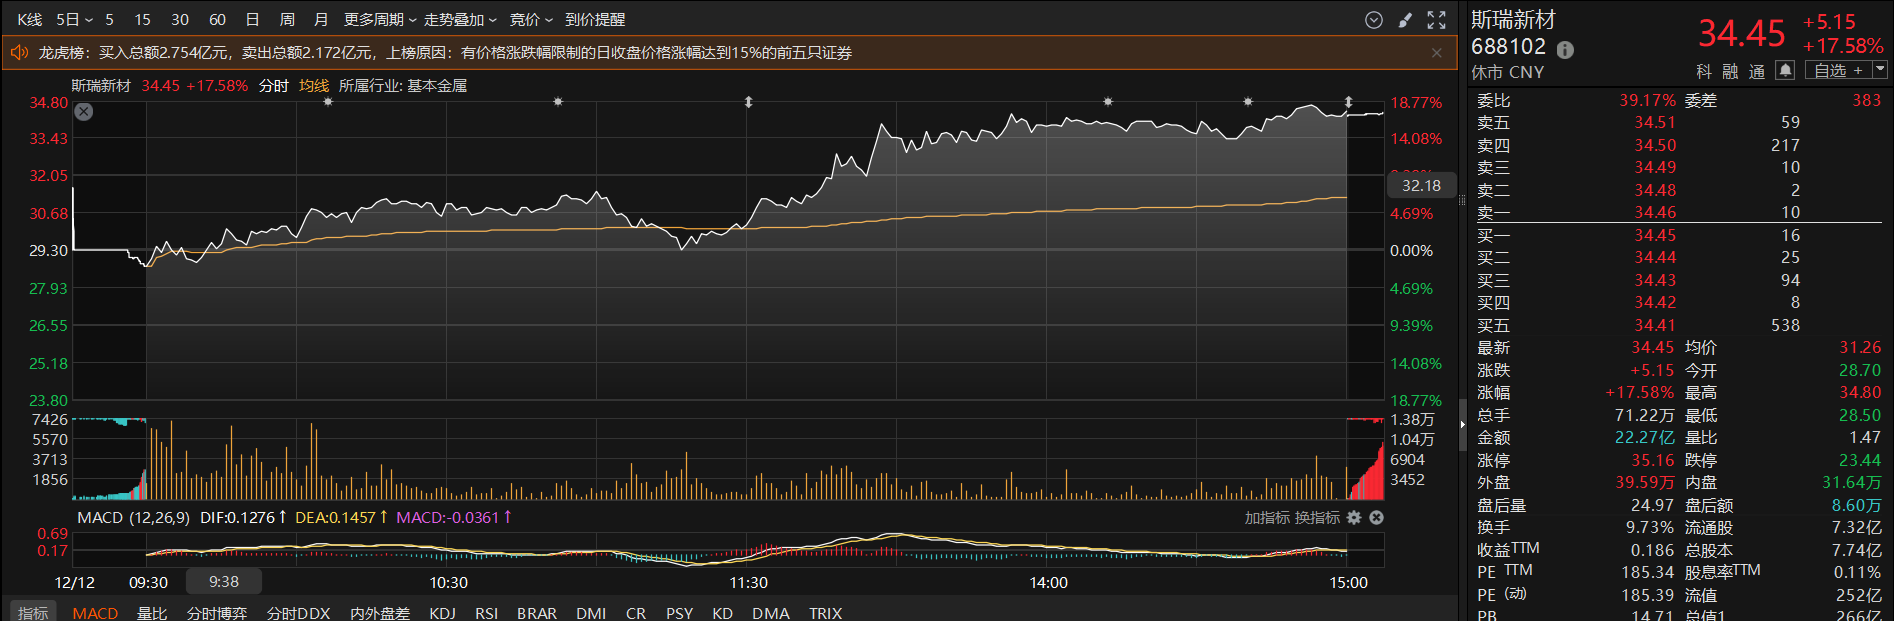Click the price alert bell icon
This screenshot has height=621, width=1894.
tap(1785, 70)
